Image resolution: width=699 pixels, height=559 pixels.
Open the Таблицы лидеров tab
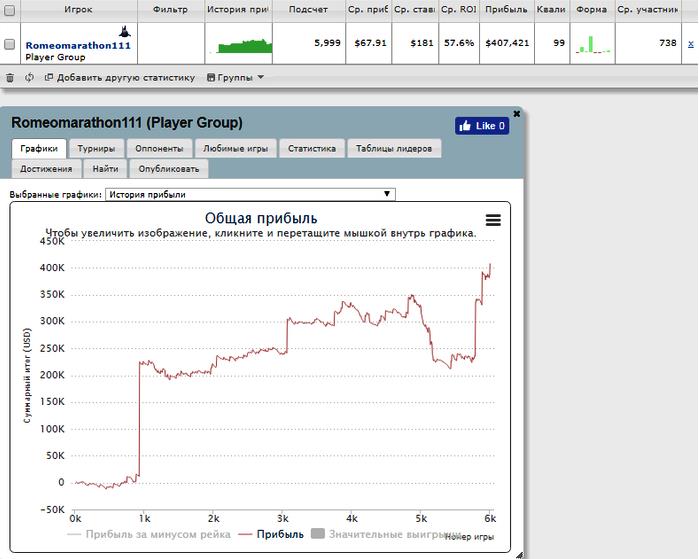[x=394, y=148]
